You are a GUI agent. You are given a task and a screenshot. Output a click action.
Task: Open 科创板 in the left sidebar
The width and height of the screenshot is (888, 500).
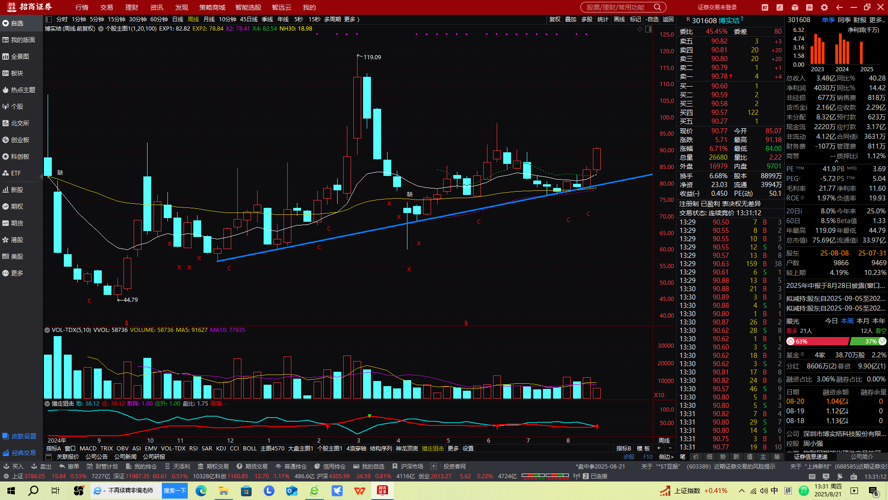(16, 156)
